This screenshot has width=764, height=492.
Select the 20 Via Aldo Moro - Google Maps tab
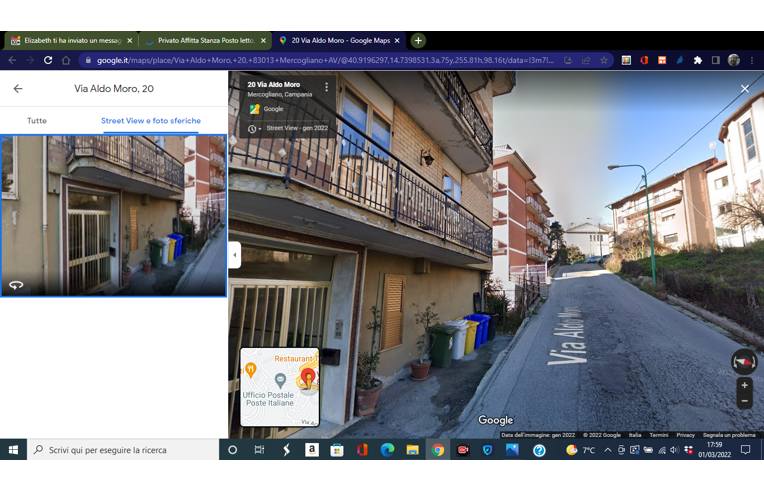340,41
